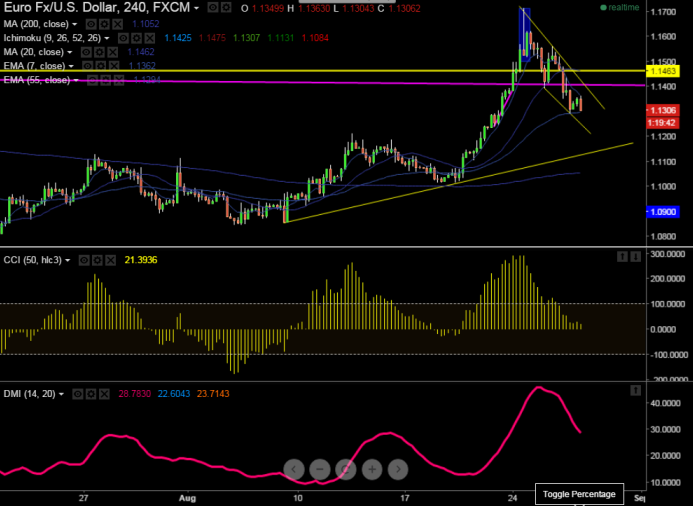Open settings for MA (200, close)

(x=104, y=24)
